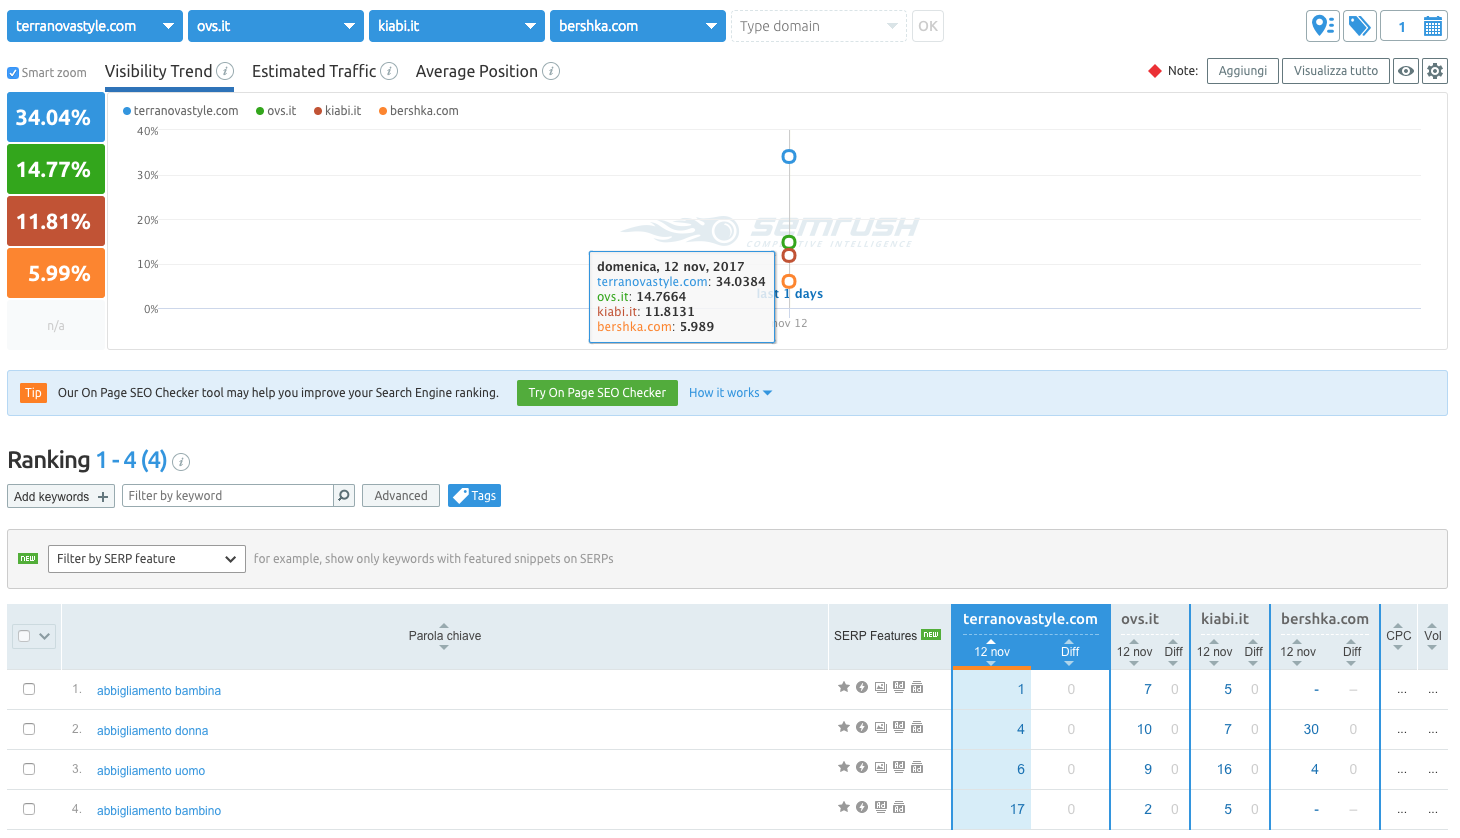Screen dimensions: 1460x838
Task: Click the blue terranovastyle.com chart data point
Action: pyautogui.click(x=789, y=156)
